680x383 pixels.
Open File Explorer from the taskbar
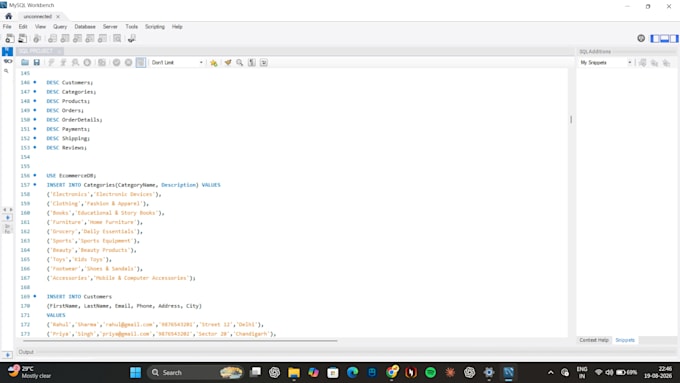(294, 372)
